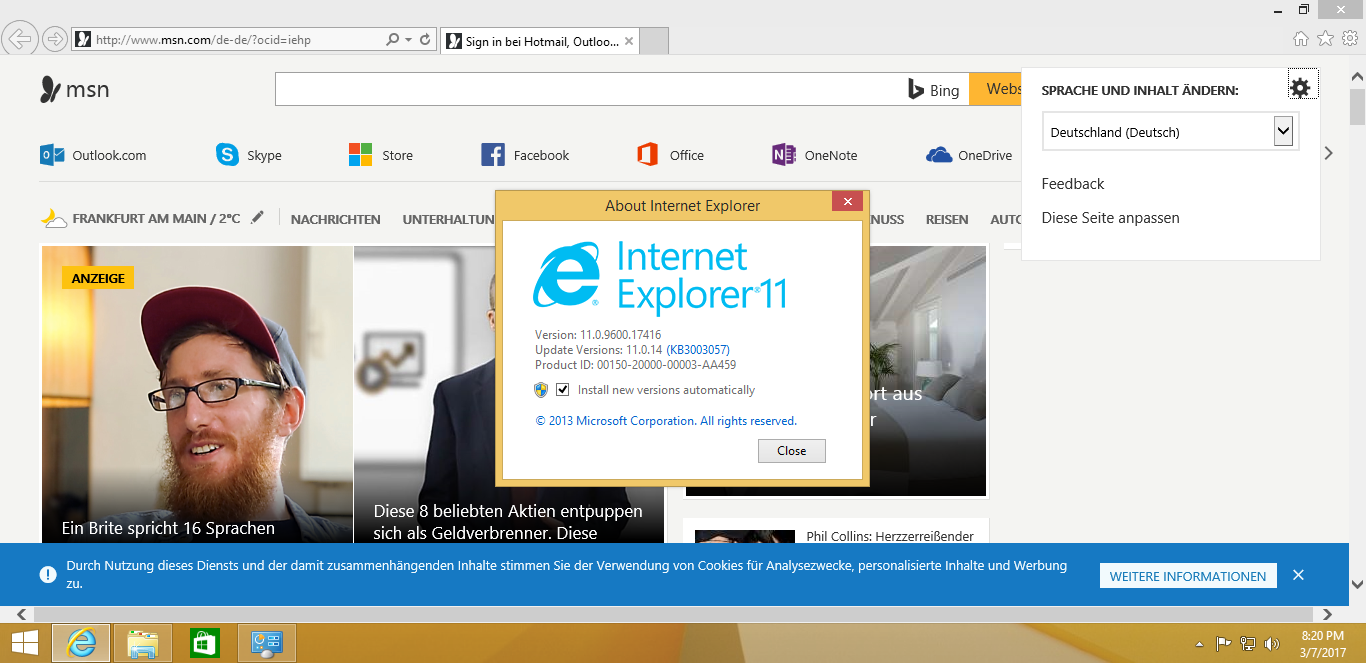Click the network icon in system tray
Image resolution: width=1366 pixels, height=663 pixels.
coord(1247,644)
